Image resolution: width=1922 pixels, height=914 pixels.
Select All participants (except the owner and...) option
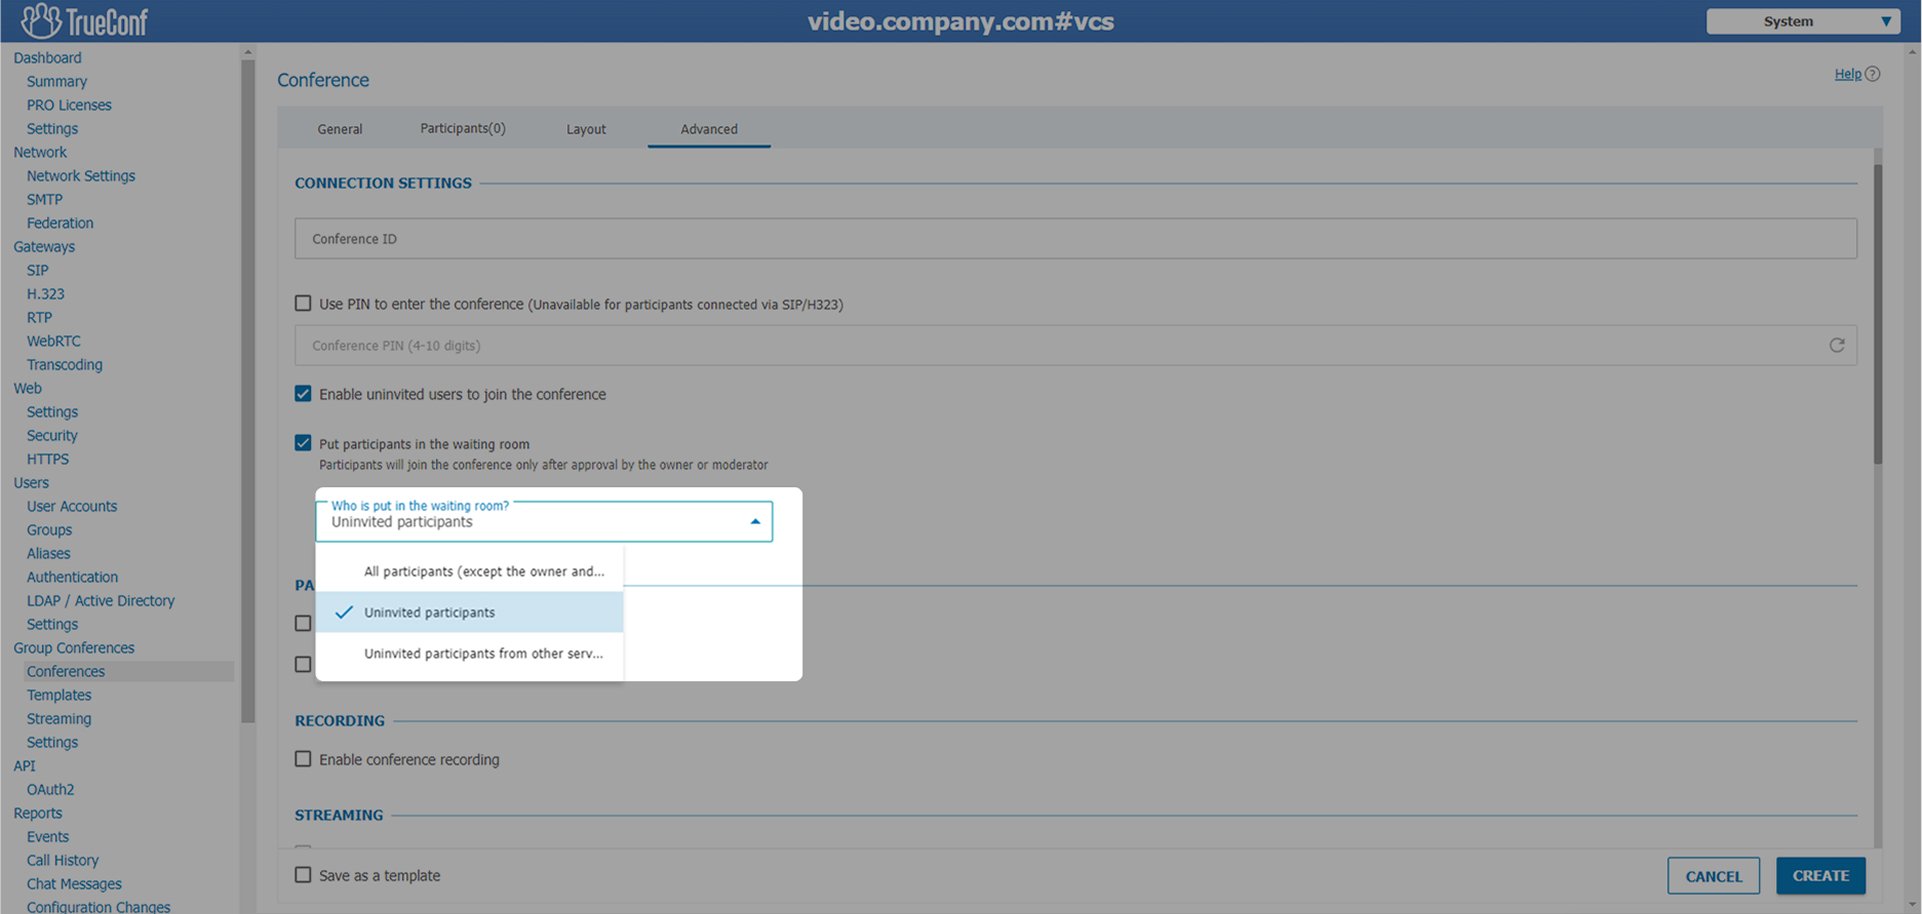tap(470, 571)
